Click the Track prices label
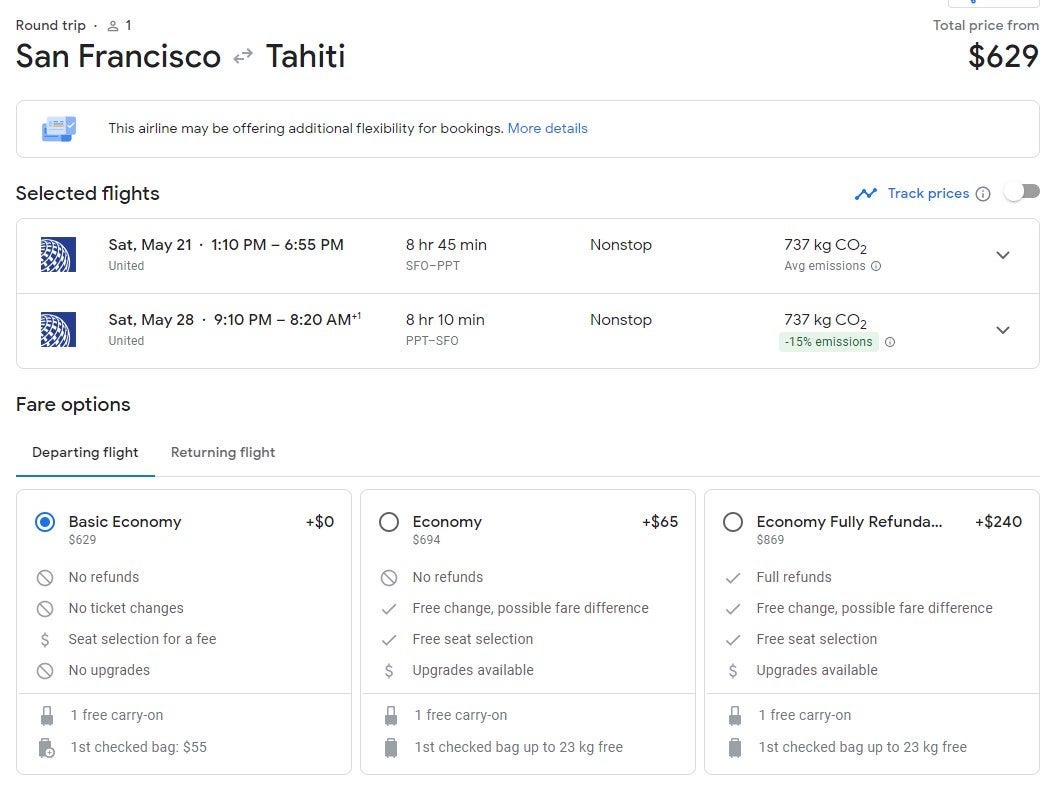Image resolution: width=1060 pixels, height=787 pixels. tap(928, 193)
